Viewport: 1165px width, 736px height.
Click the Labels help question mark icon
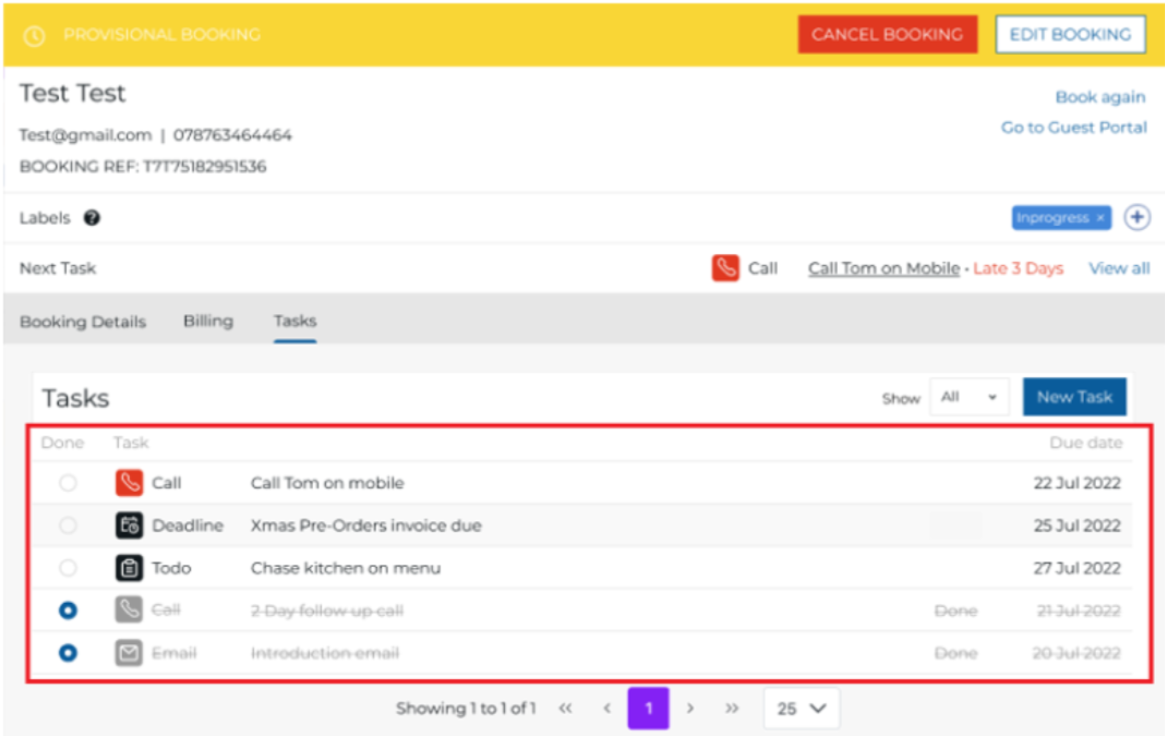coord(92,218)
